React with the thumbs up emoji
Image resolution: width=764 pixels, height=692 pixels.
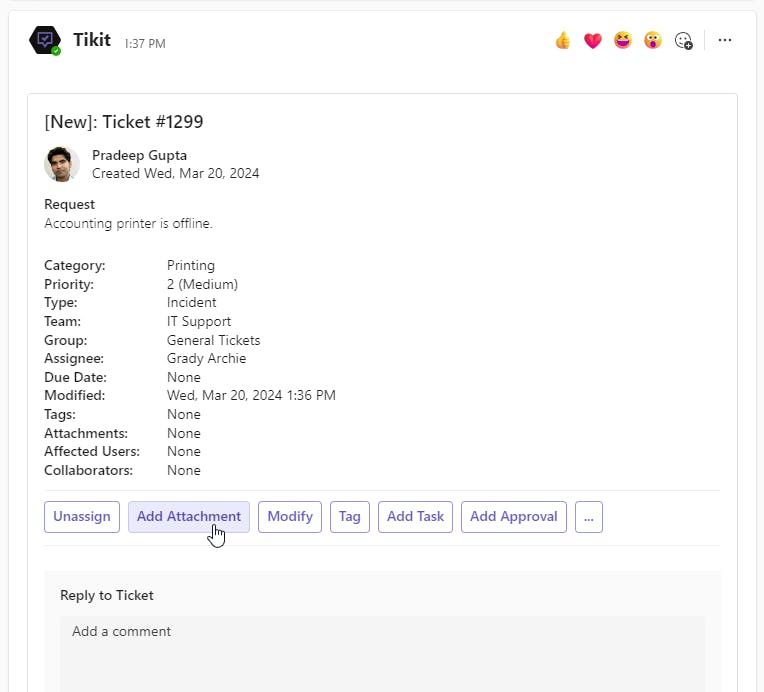[563, 41]
